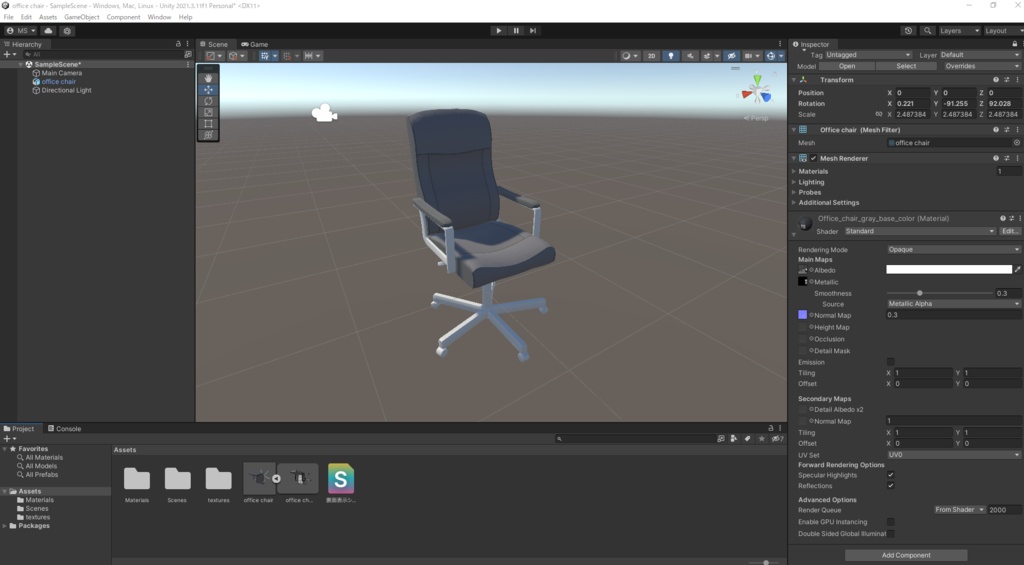Viewport: 1024px width, 565px height.
Task: Toggle the Emission checkbox
Action: coord(890,362)
